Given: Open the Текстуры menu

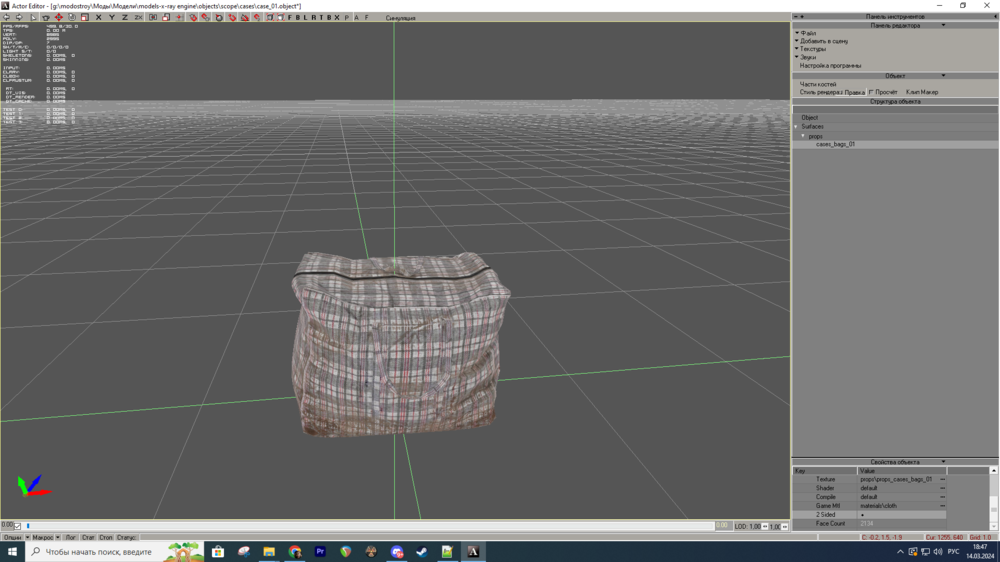Looking at the screenshot, I should (812, 49).
